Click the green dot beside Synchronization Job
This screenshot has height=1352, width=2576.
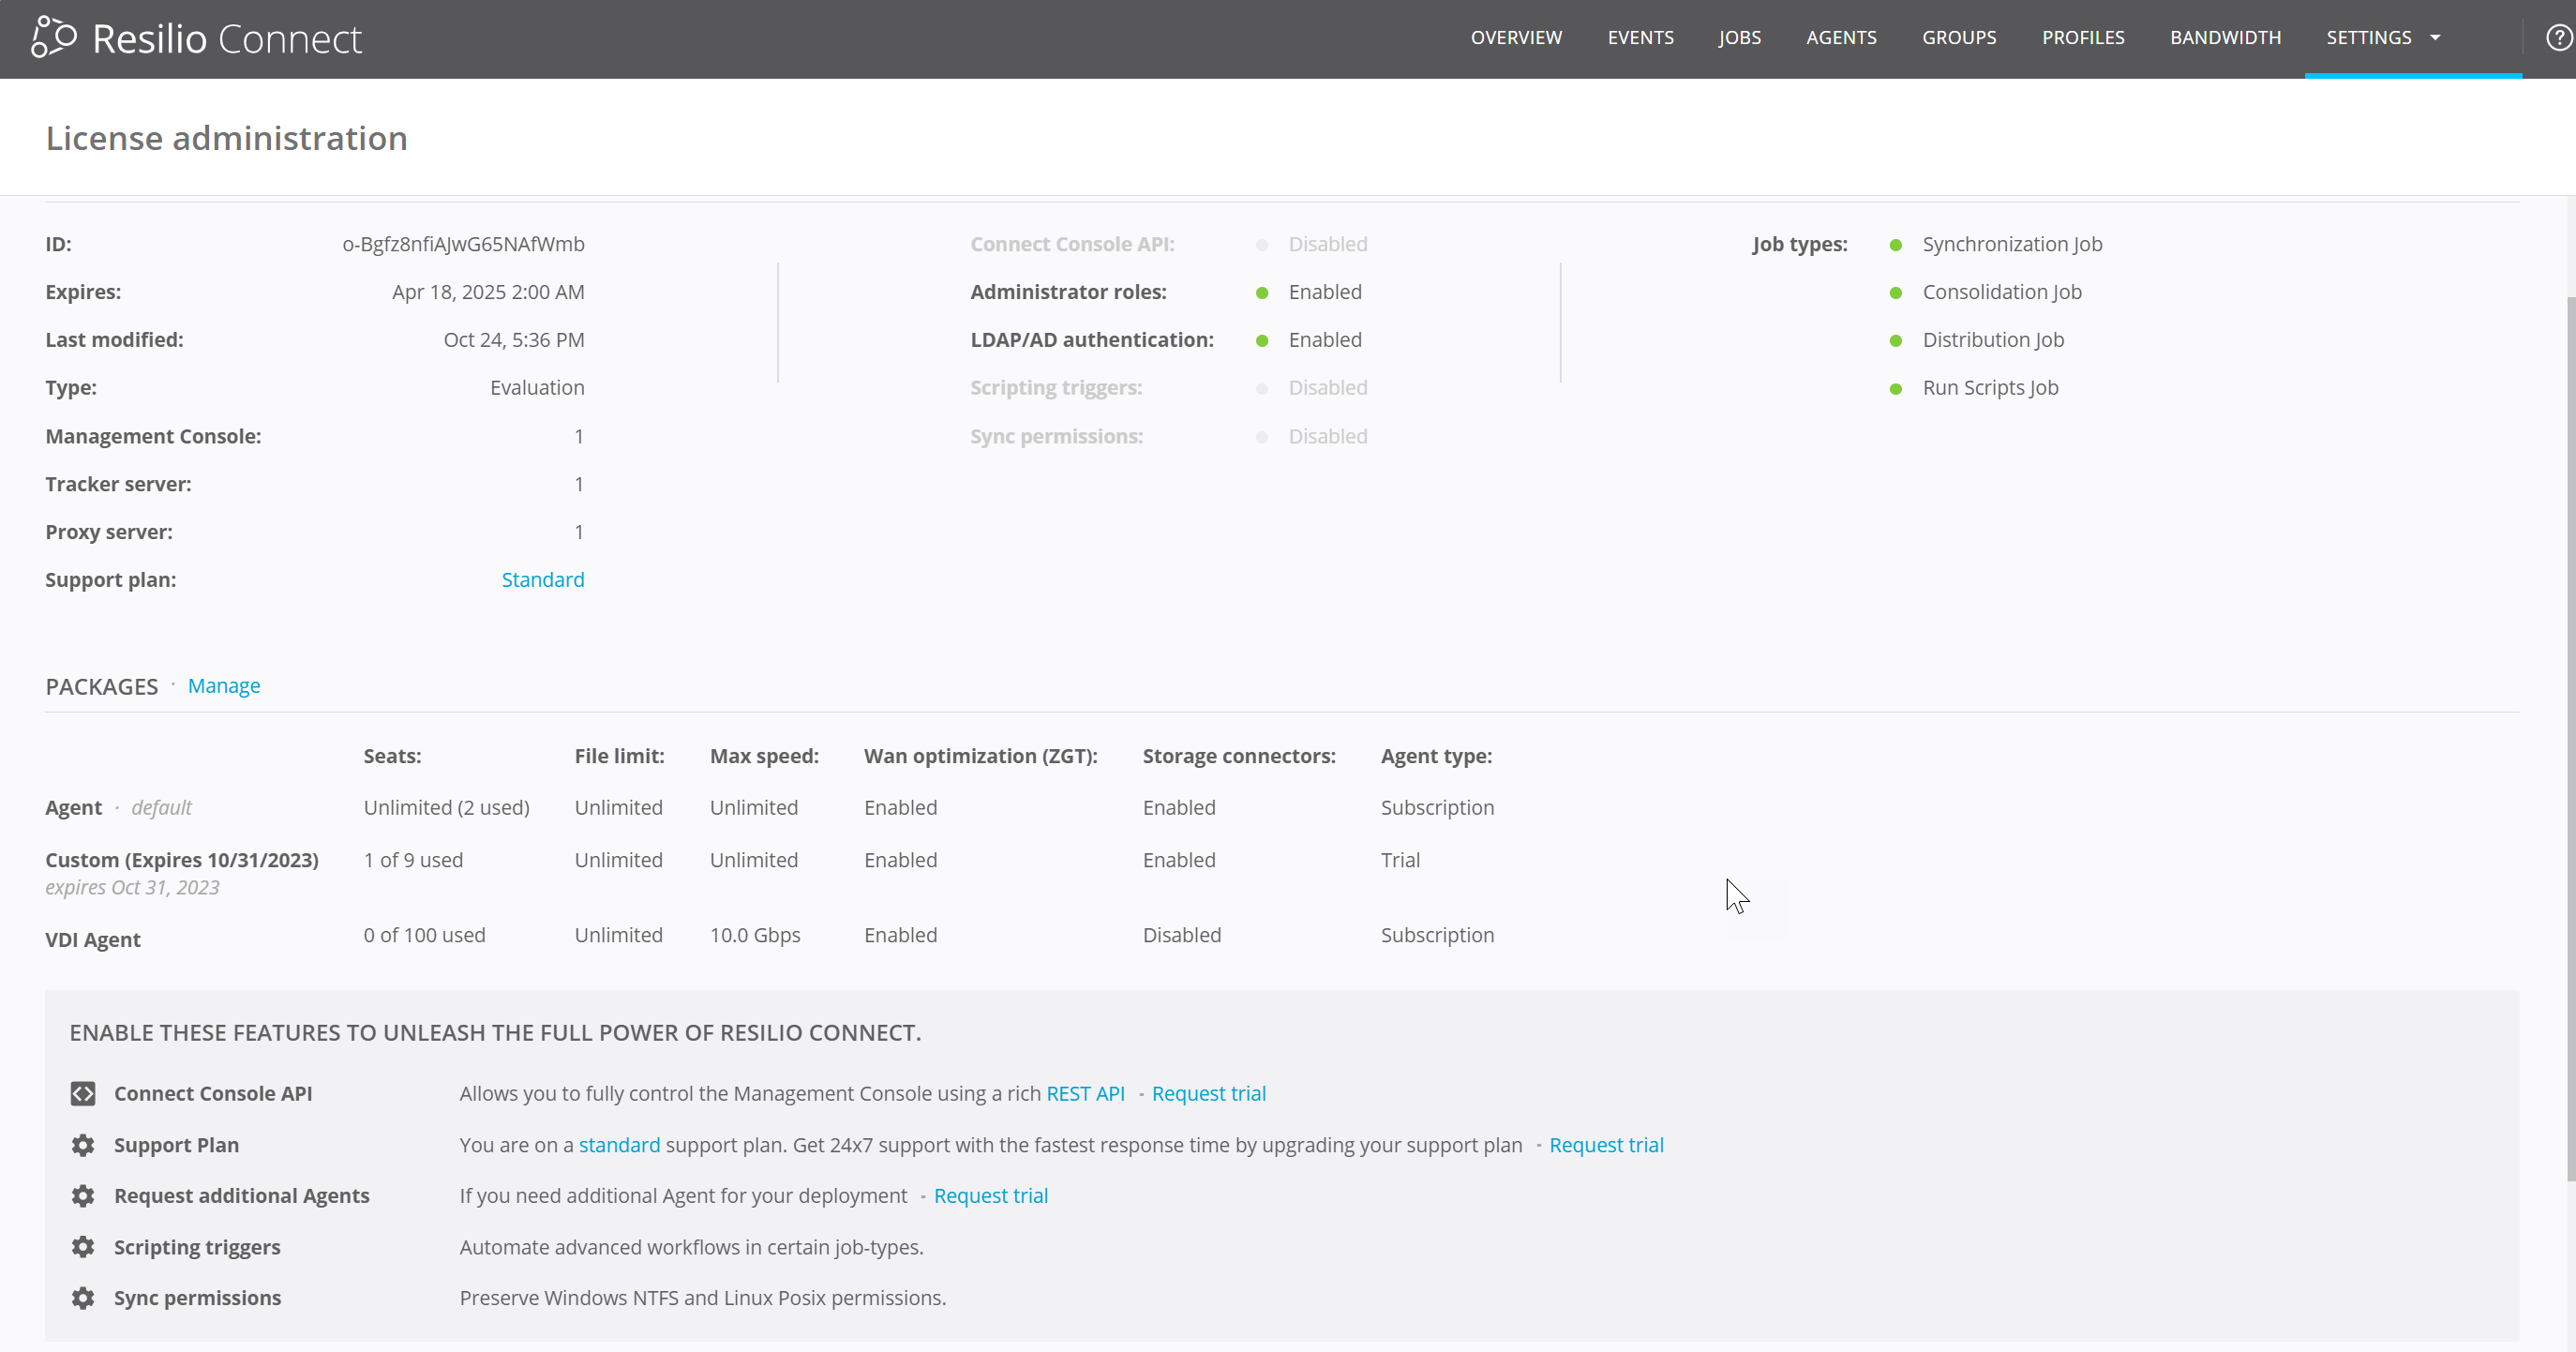tap(1895, 245)
